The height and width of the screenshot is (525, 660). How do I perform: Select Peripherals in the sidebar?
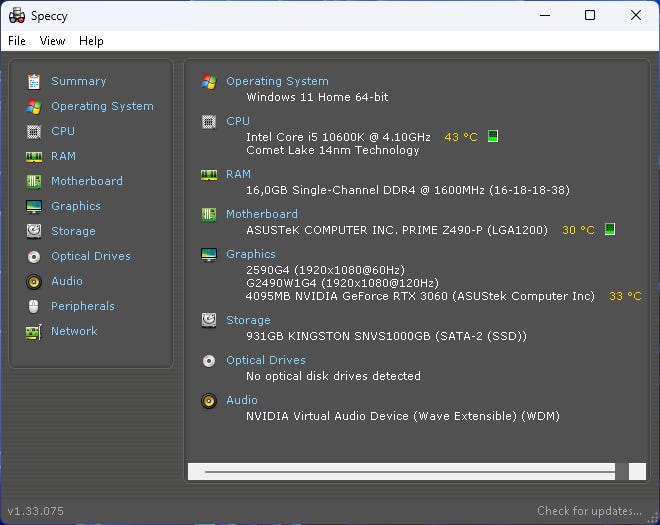82,306
